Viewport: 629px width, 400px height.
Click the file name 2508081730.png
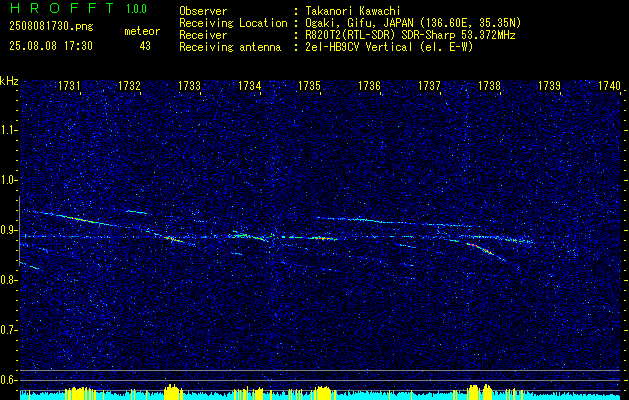coord(51,26)
